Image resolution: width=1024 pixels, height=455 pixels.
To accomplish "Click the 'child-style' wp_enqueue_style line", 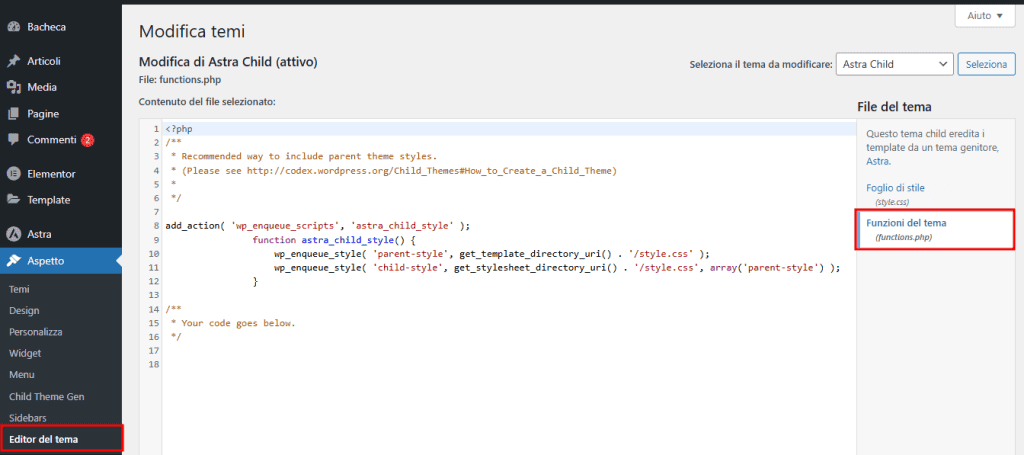I will [557, 268].
